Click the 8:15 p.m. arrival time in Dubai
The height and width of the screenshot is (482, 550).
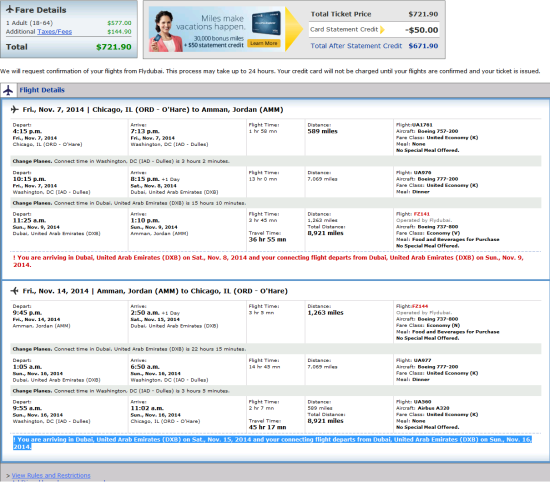click(x=145, y=179)
